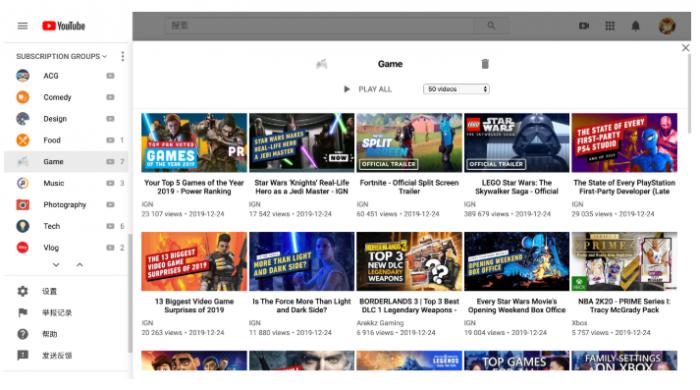Toggle the video icon beside Comedy
This screenshot has height=390, width=700.
pos(110,97)
